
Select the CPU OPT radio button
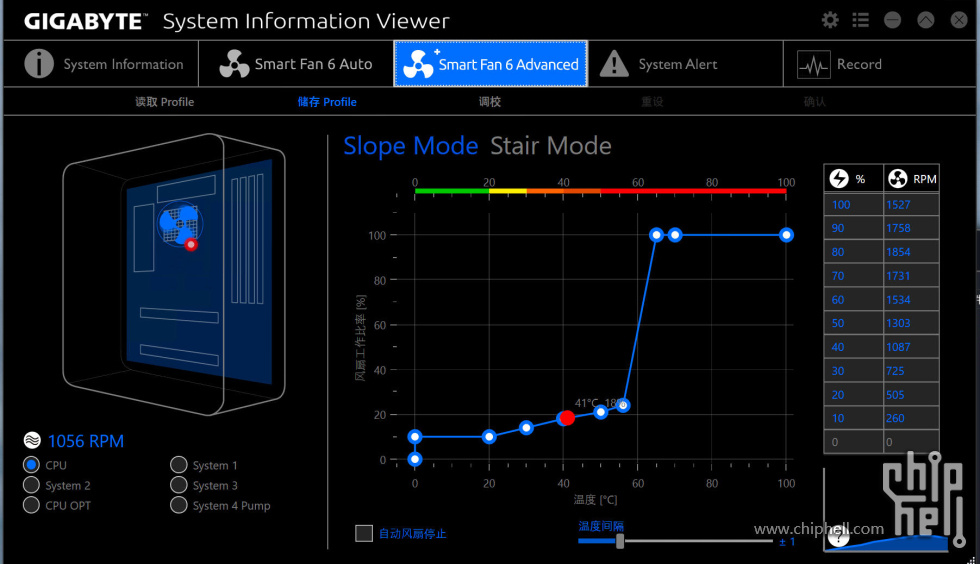tap(31, 505)
